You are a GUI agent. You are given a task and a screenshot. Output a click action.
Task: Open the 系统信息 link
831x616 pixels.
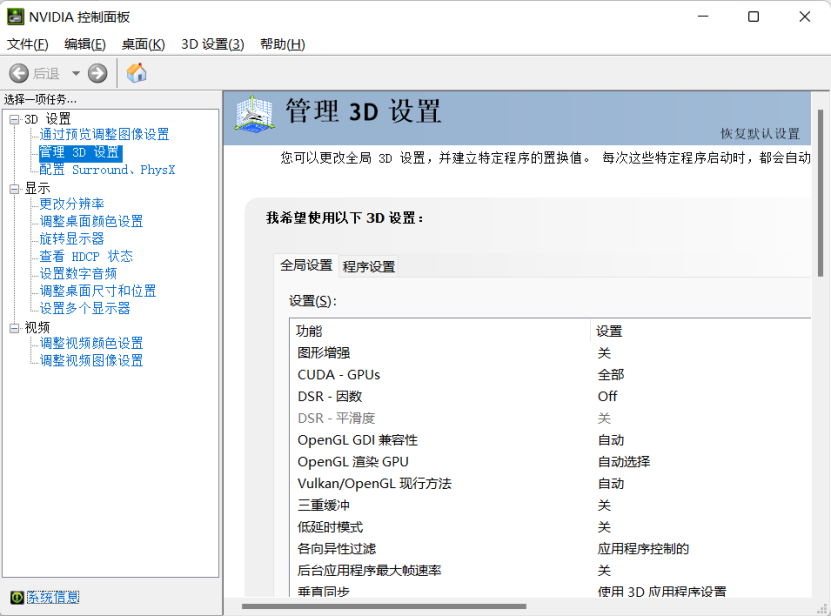click(53, 597)
